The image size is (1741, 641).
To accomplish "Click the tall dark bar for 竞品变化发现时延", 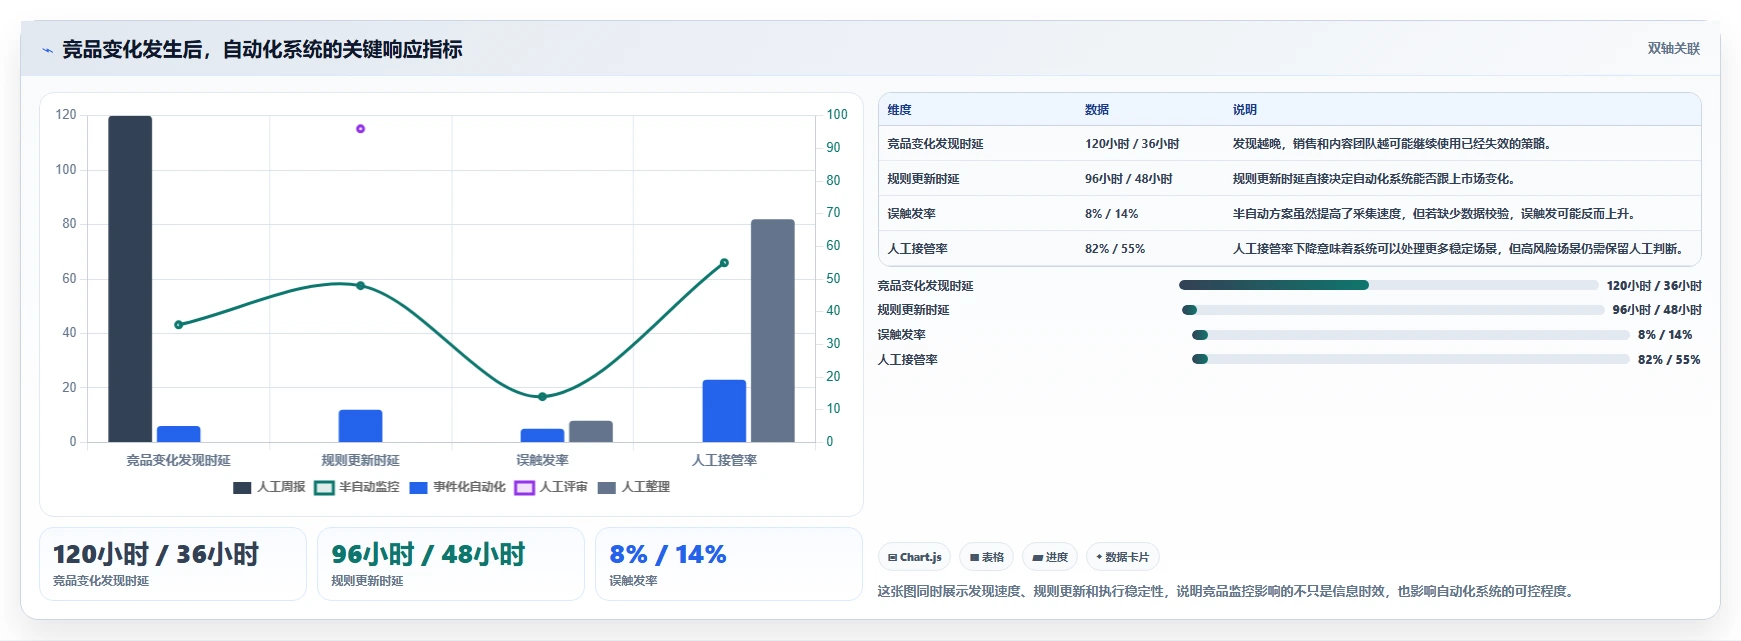I will [130, 279].
